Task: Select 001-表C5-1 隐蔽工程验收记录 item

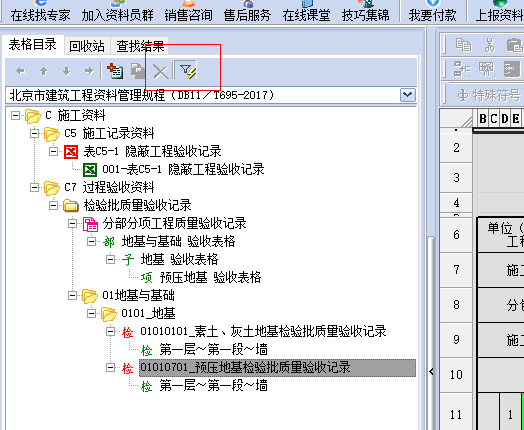Action: [183, 169]
